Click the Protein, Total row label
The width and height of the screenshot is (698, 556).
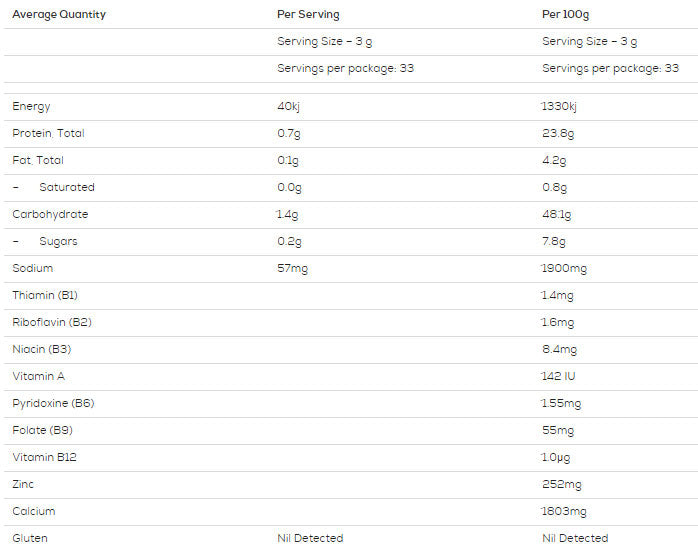tap(47, 134)
